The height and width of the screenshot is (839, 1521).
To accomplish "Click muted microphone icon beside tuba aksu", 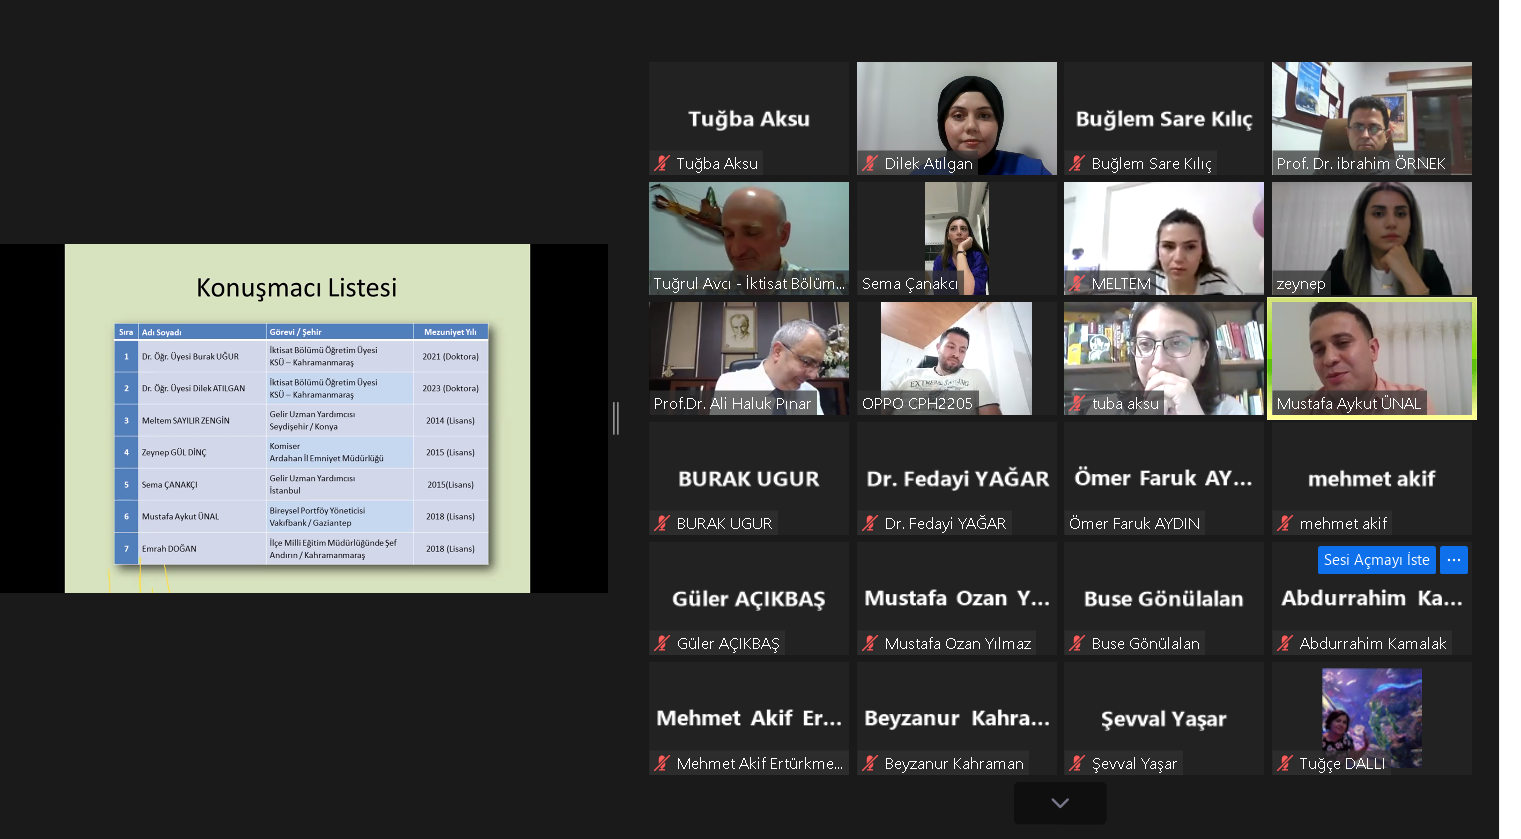I will pos(1077,403).
